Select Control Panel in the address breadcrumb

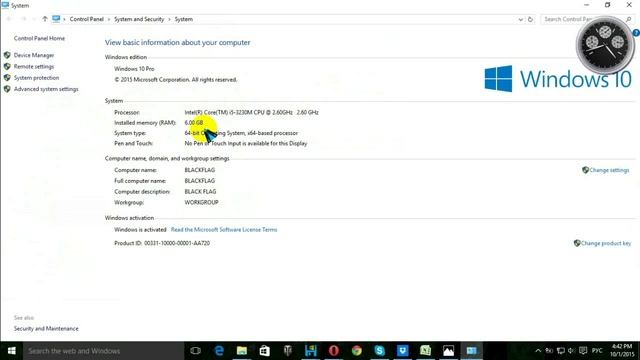pyautogui.click(x=87, y=19)
